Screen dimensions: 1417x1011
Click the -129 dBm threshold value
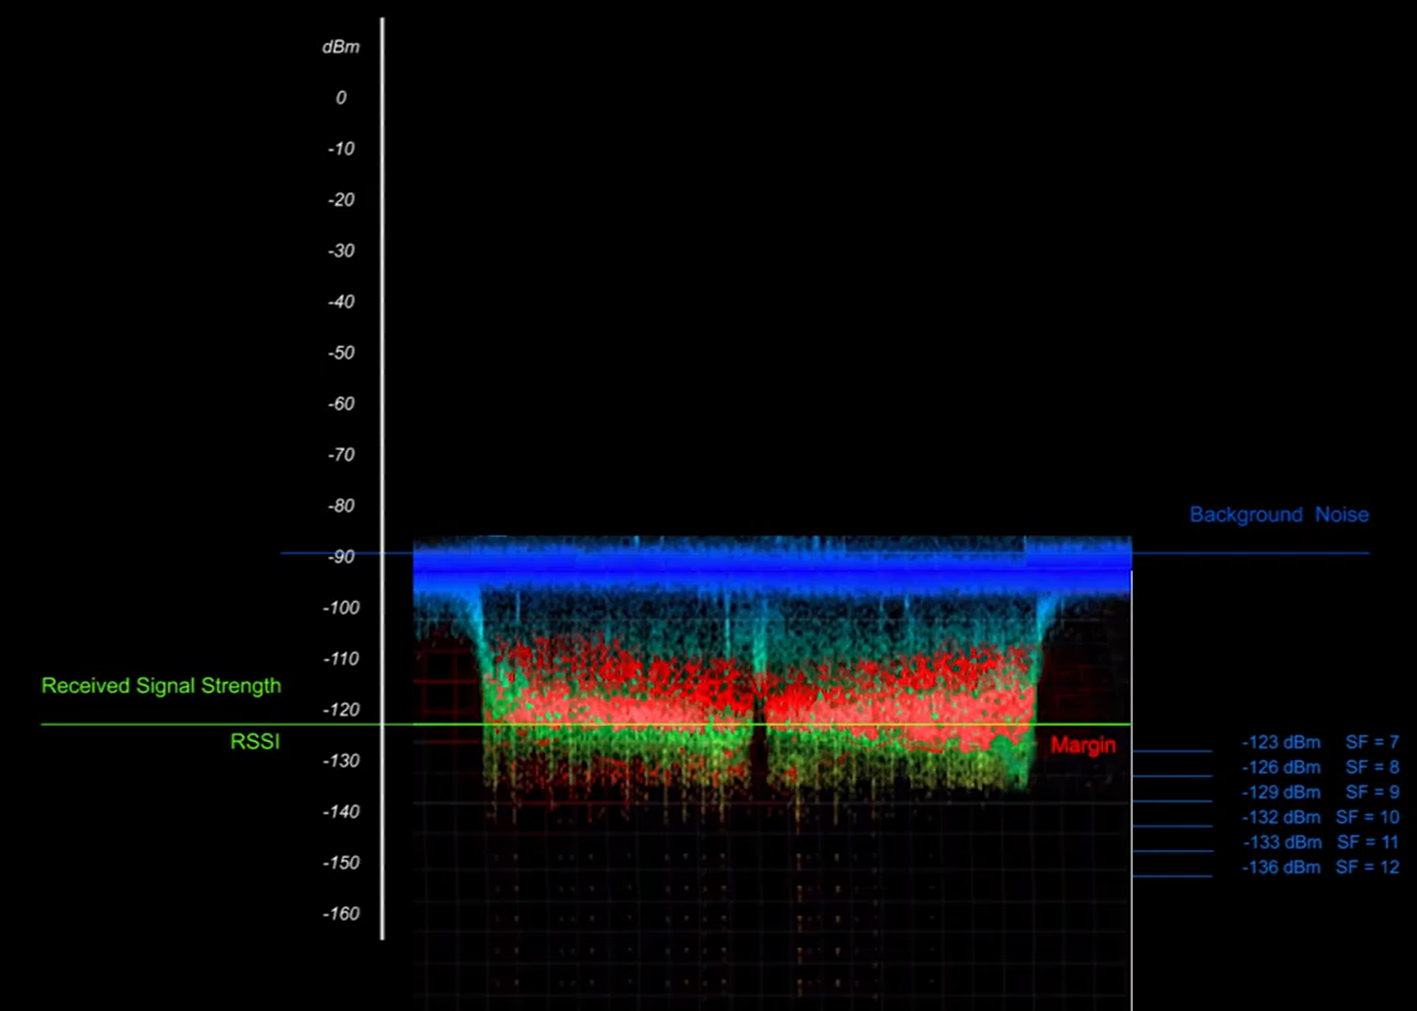tap(1281, 792)
